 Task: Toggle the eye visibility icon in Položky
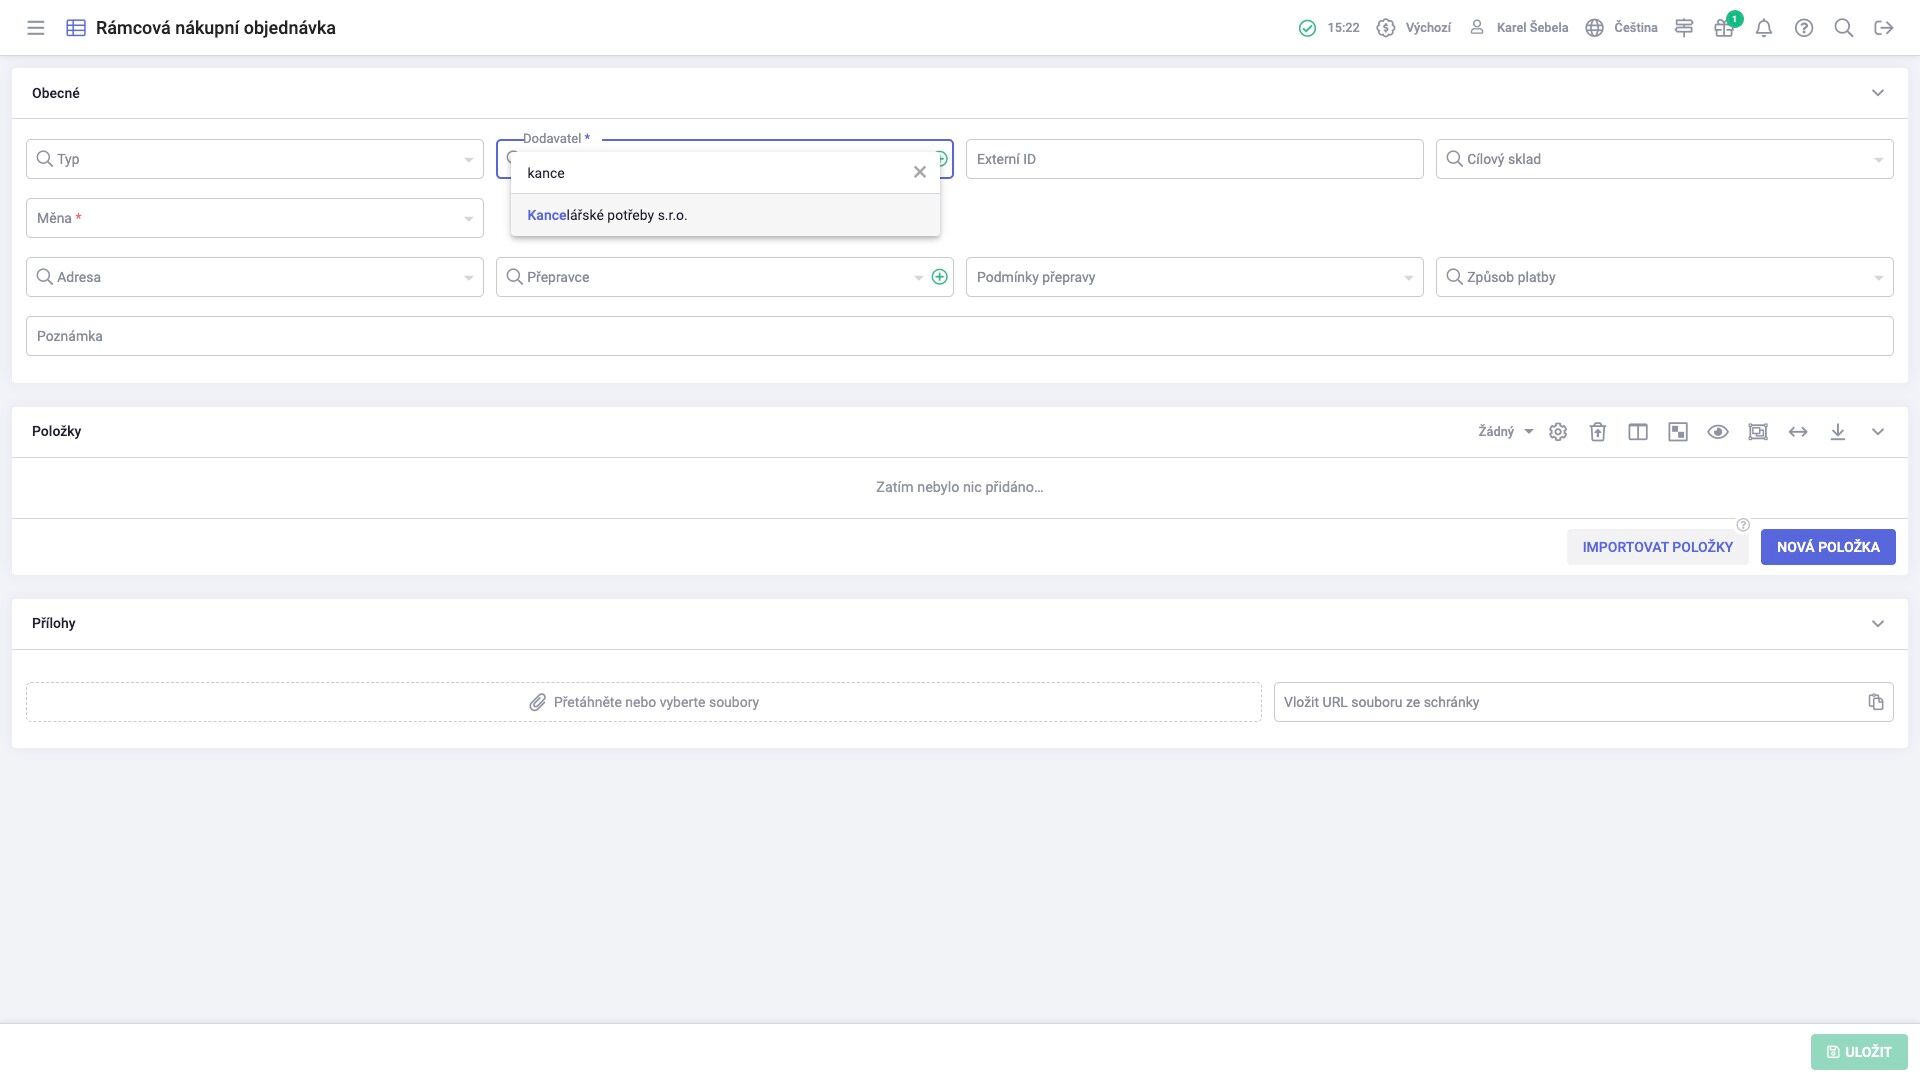pos(1718,432)
